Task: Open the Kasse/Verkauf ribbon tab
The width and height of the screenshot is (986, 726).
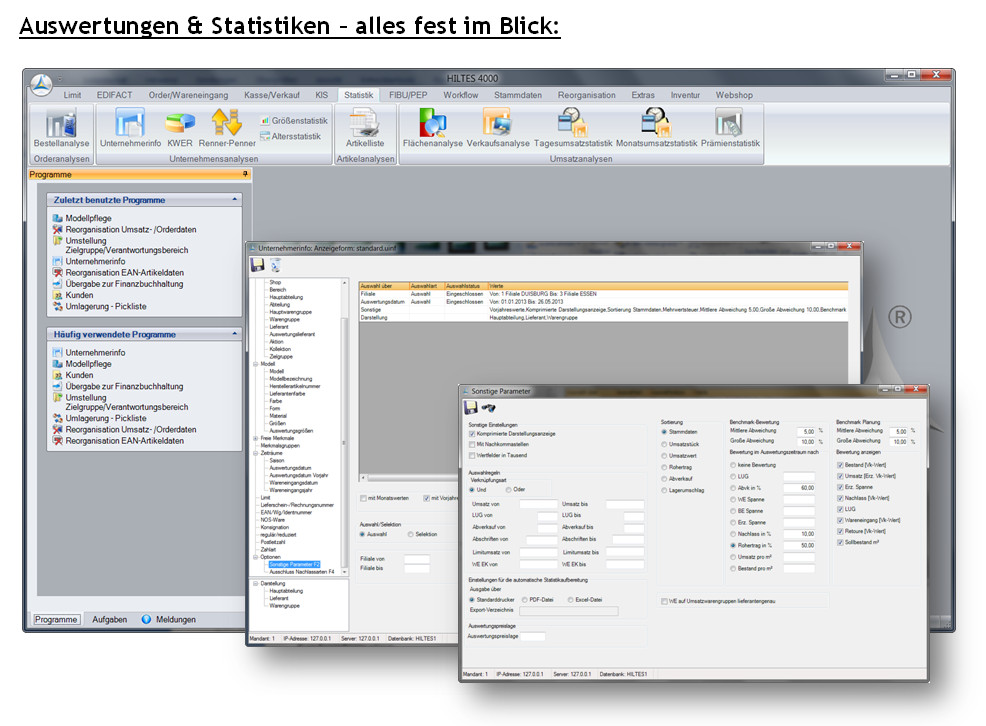Action: coord(271,95)
